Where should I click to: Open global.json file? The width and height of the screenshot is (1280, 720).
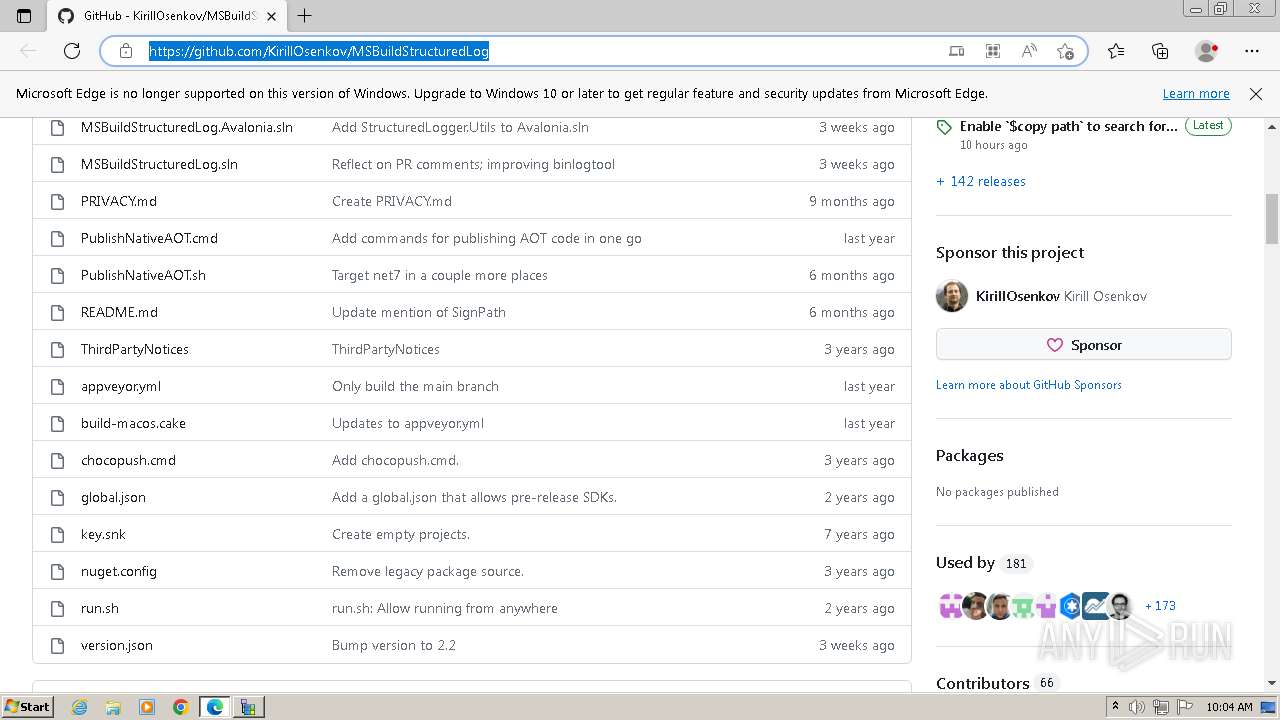pyautogui.click(x=113, y=497)
